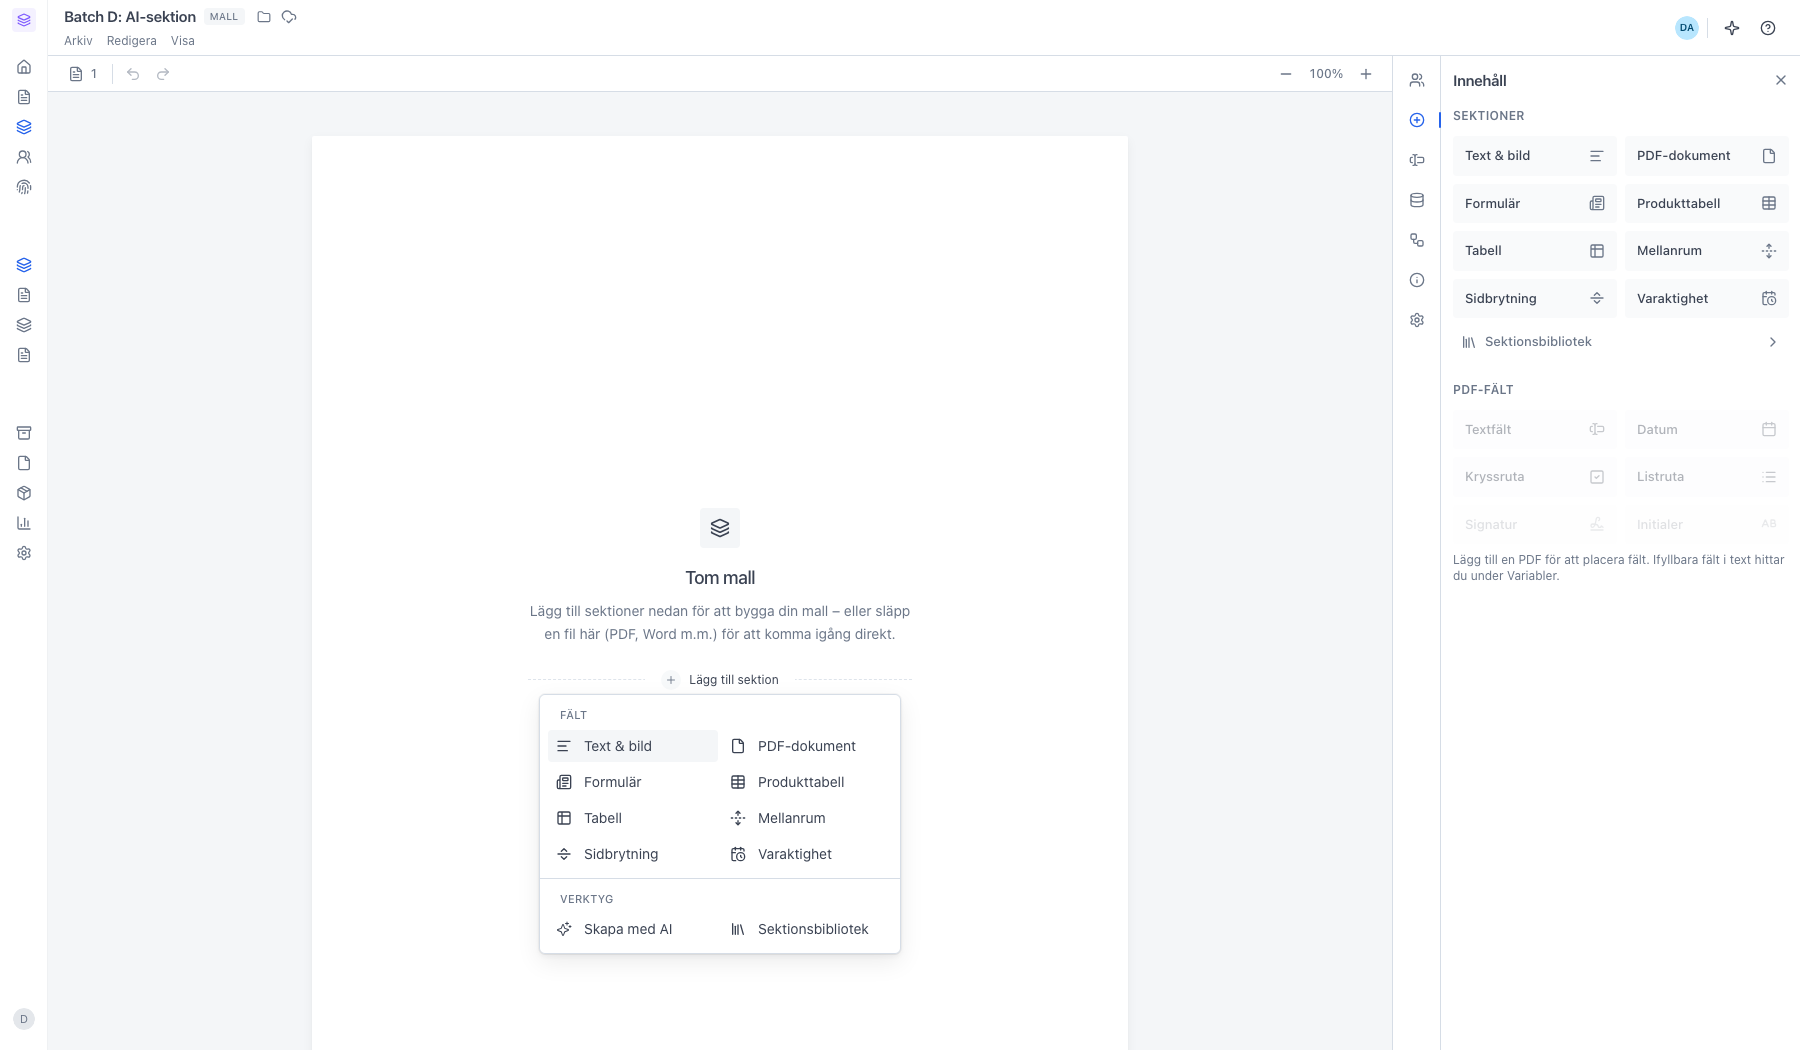Go to home icon in left sidebar
The width and height of the screenshot is (1800, 1050).
coord(24,67)
